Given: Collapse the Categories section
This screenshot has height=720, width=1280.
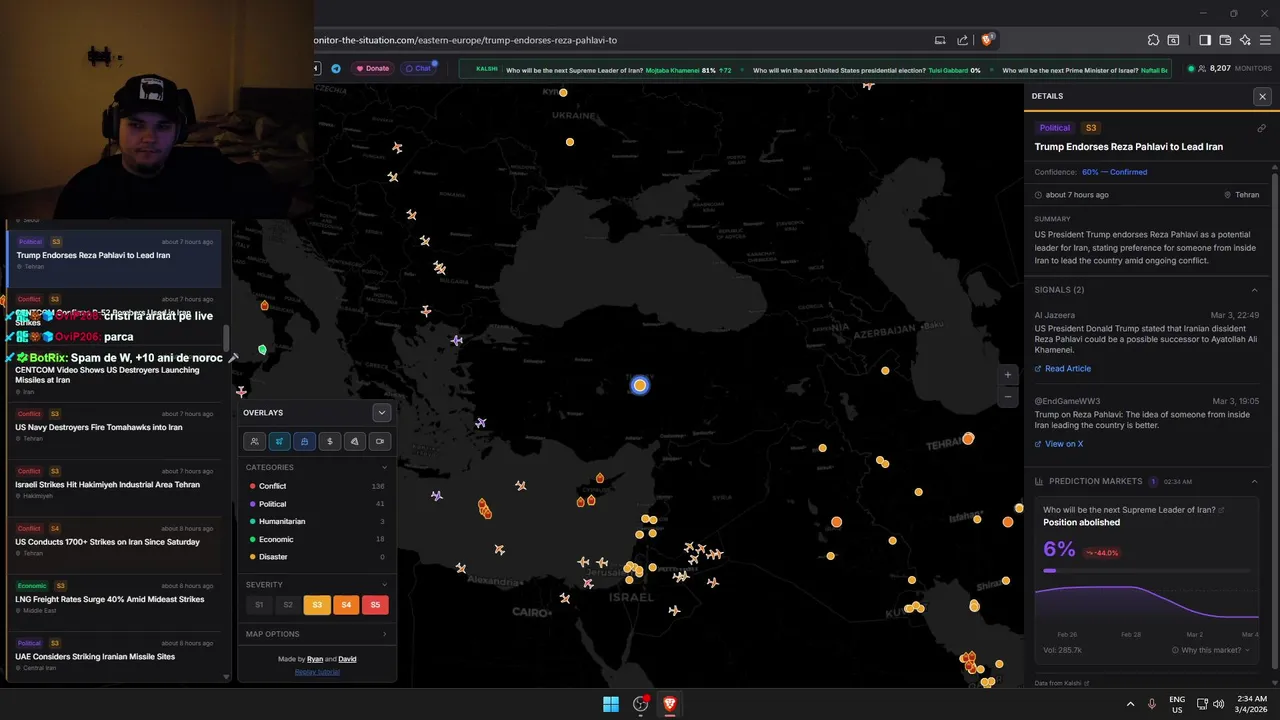Looking at the screenshot, I should pos(384,467).
